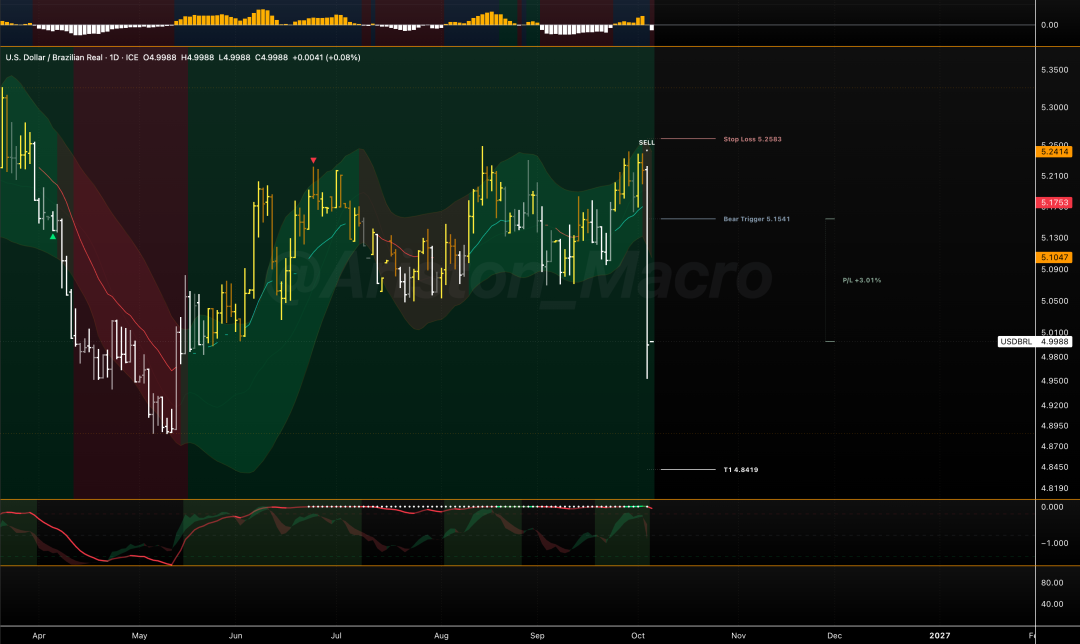Click the Bear Trigger 5.1541 label
Screen dimensions: 1080x644
tap(756, 219)
